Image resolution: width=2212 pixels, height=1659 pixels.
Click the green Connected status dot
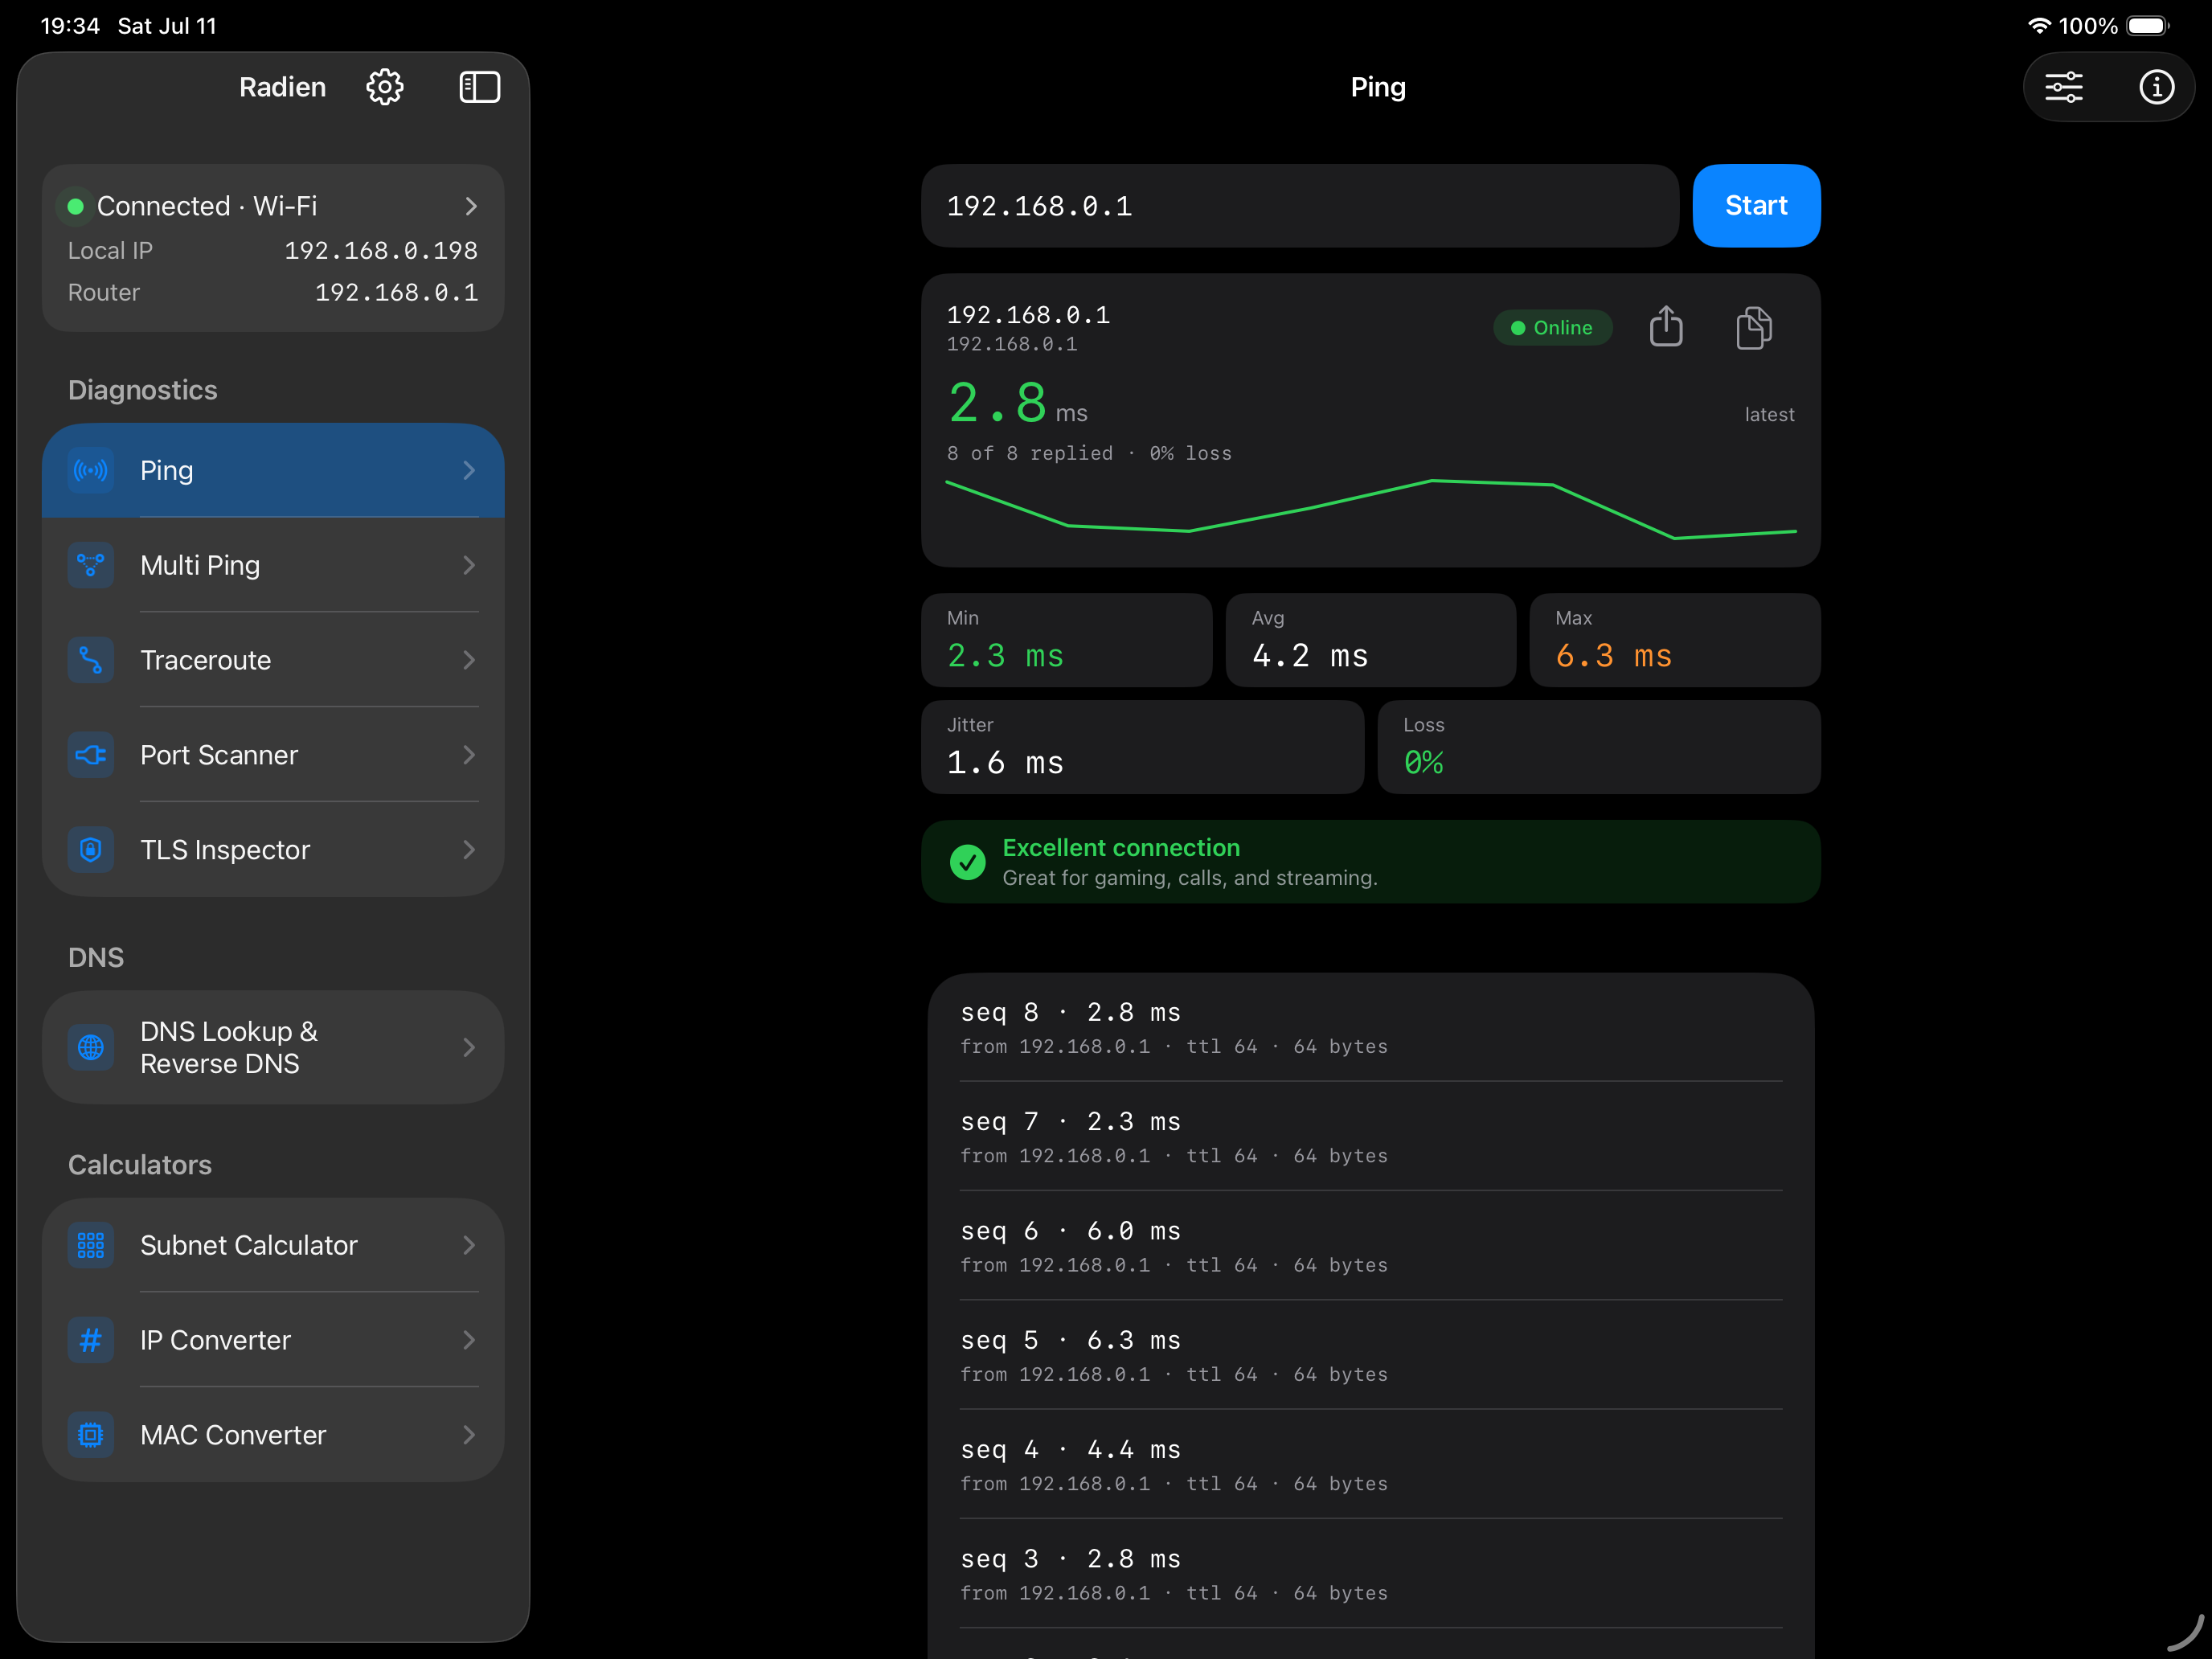coord(75,206)
